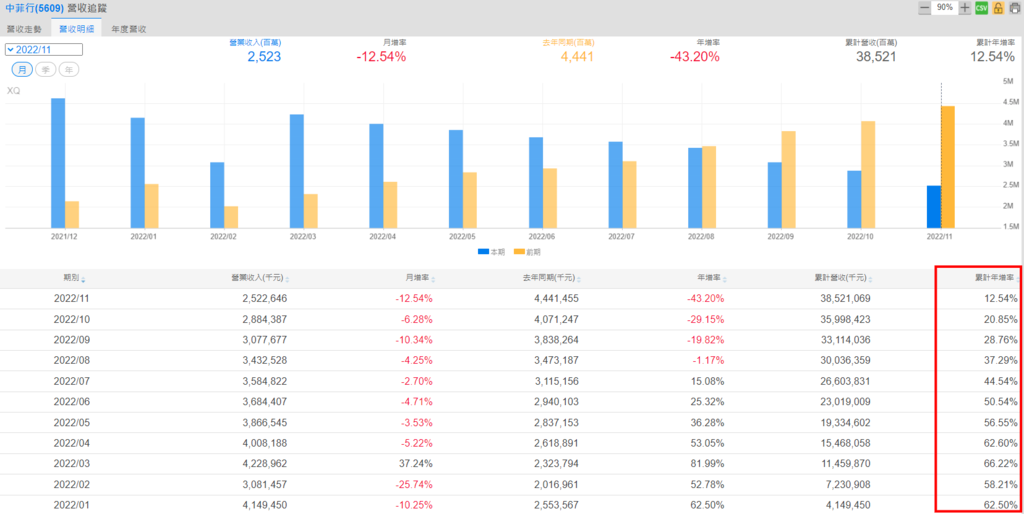Screen dimensions: 1024x514
Task: Sort the 年增率 table column via sort icon
Action: click(x=724, y=279)
